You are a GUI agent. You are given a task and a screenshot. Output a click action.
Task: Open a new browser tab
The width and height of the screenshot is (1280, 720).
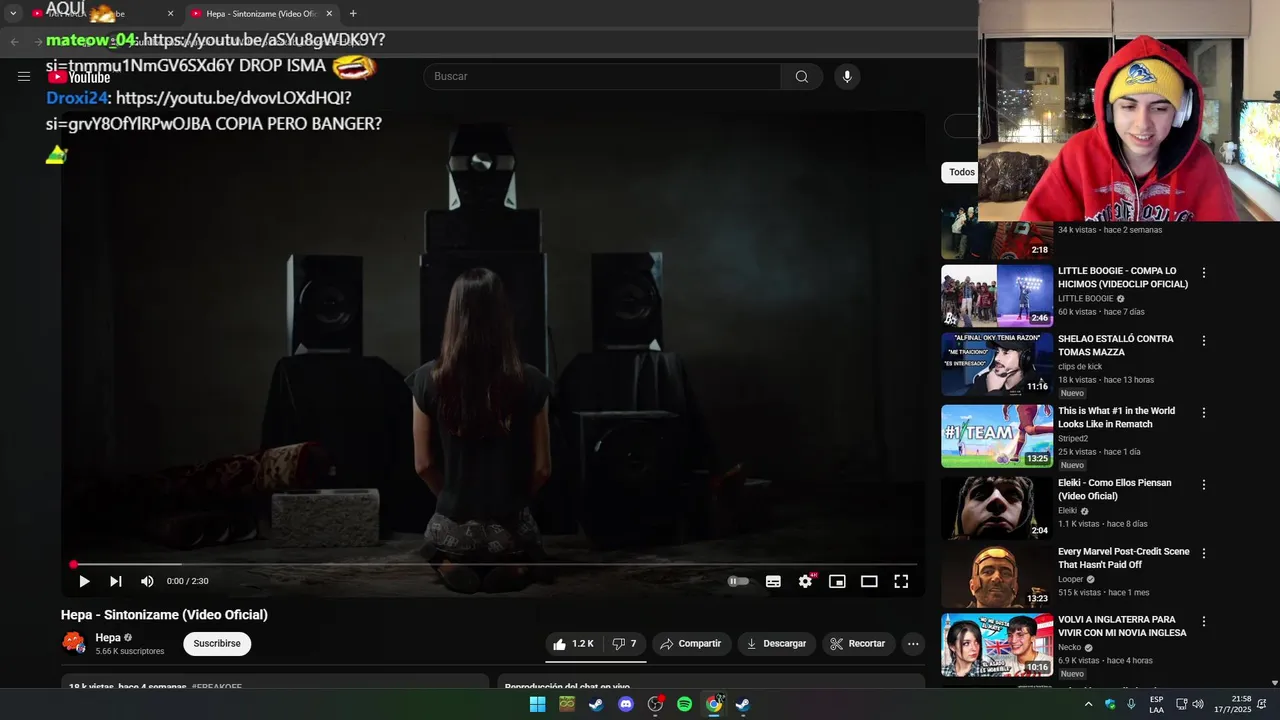[x=353, y=14]
